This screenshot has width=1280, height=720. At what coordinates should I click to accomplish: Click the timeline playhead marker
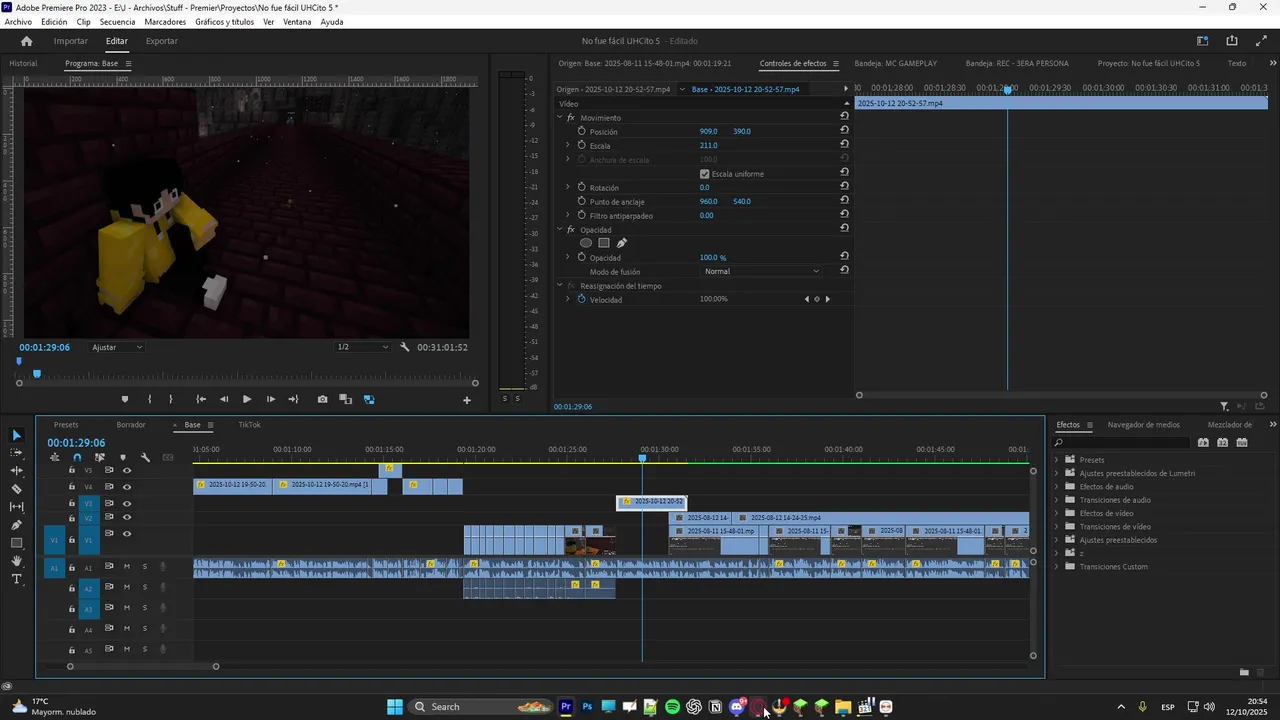tap(642, 458)
